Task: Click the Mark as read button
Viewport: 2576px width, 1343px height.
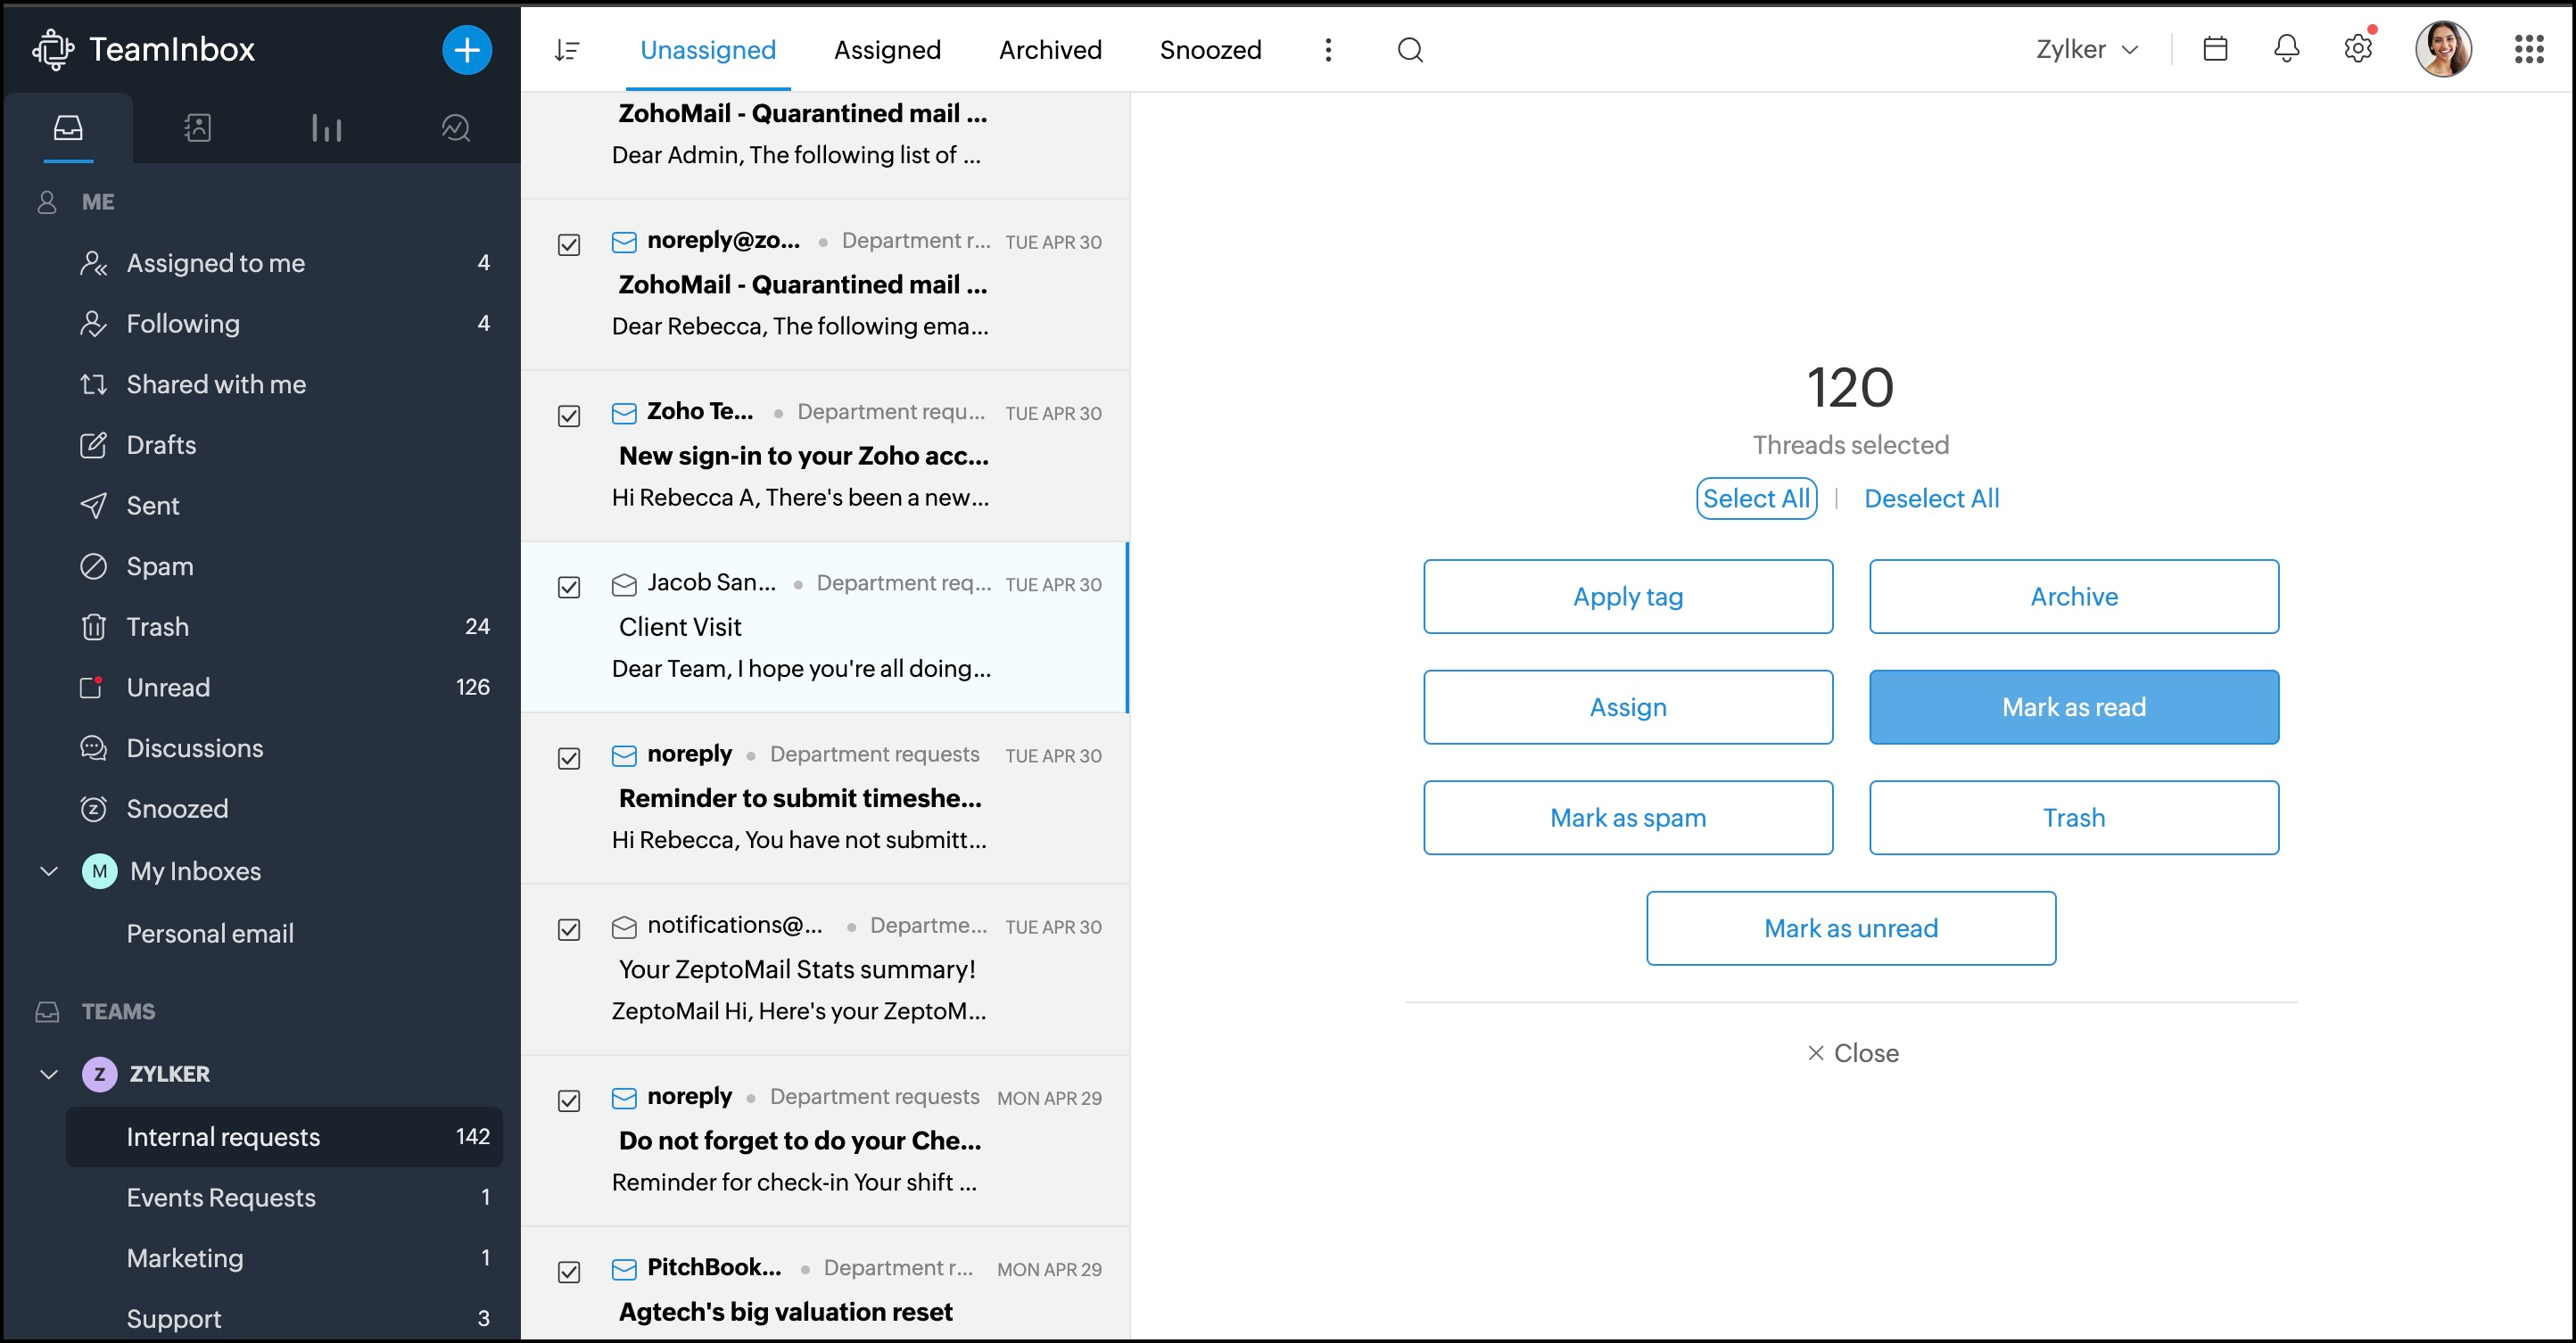Action: pyautogui.click(x=2073, y=707)
